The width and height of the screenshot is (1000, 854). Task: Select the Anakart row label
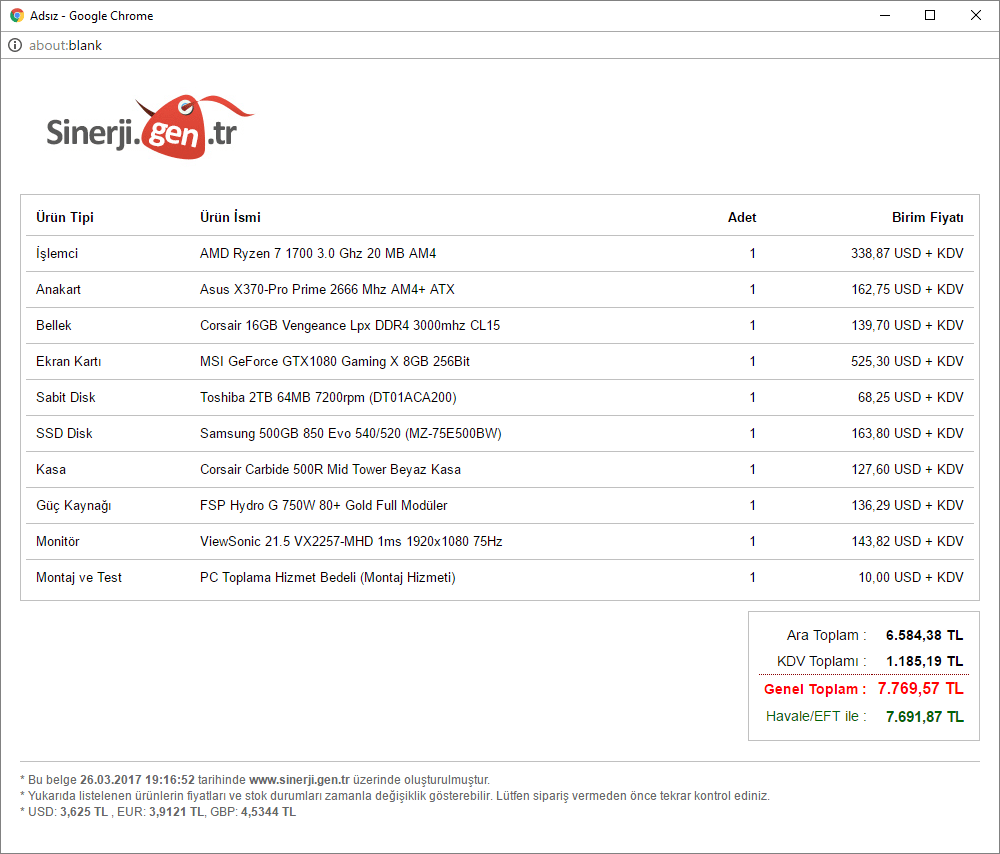tap(58, 290)
